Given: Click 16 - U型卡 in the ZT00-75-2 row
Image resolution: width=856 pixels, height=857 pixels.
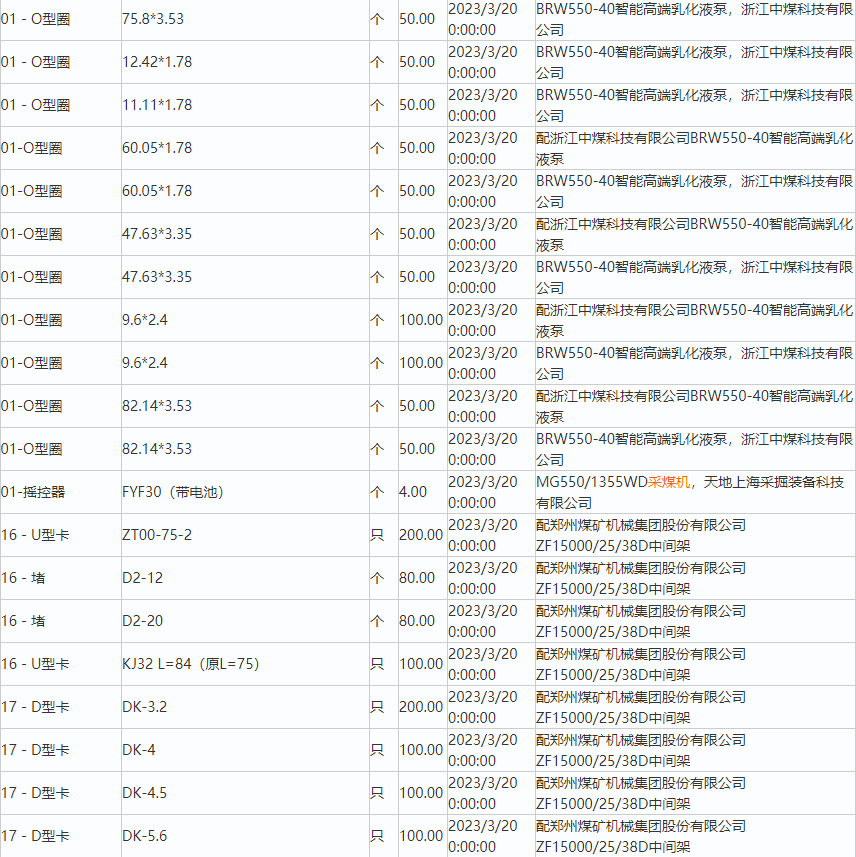Looking at the screenshot, I should 60,535.
